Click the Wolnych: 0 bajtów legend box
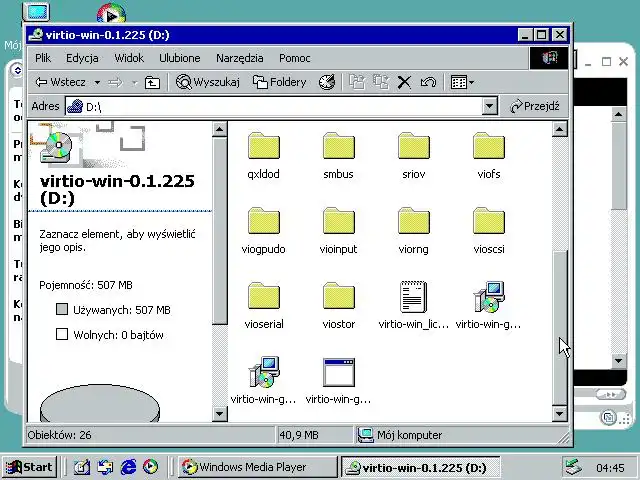 pos(62,334)
